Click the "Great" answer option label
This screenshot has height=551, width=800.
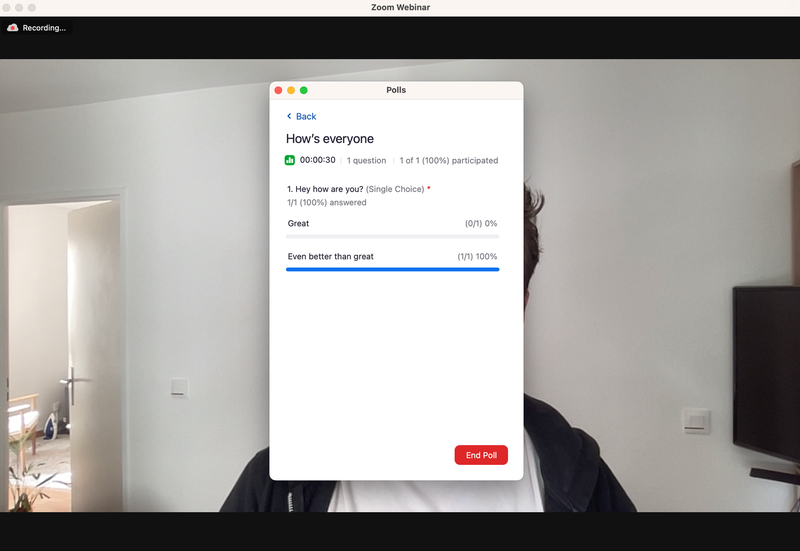point(298,223)
